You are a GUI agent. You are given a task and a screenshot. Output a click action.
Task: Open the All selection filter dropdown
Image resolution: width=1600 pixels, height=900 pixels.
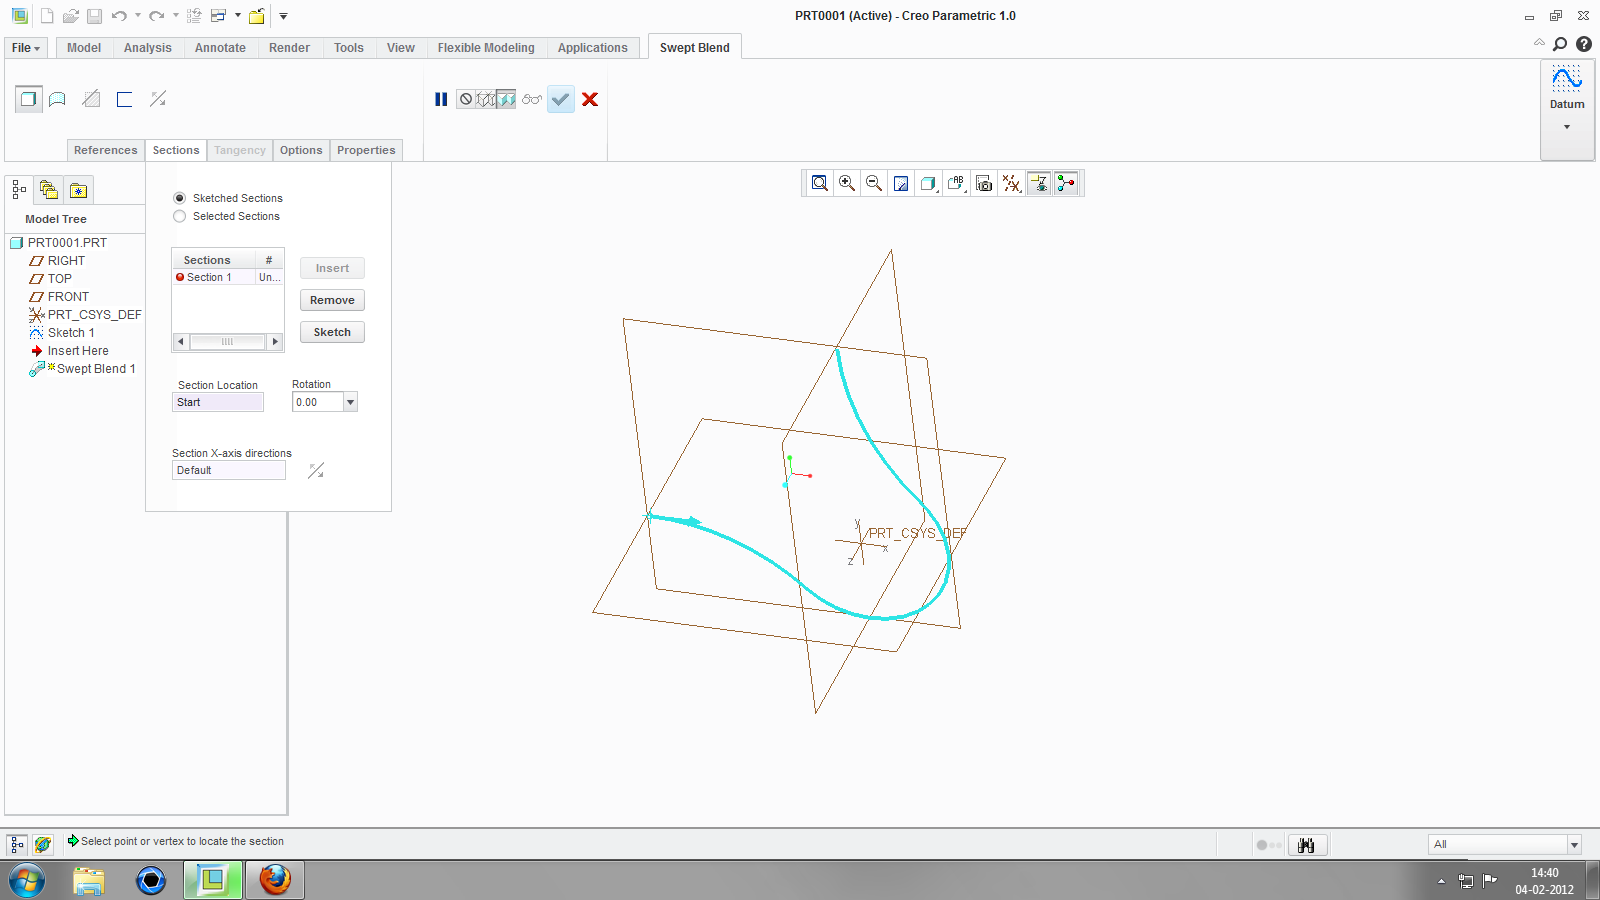tap(1574, 845)
